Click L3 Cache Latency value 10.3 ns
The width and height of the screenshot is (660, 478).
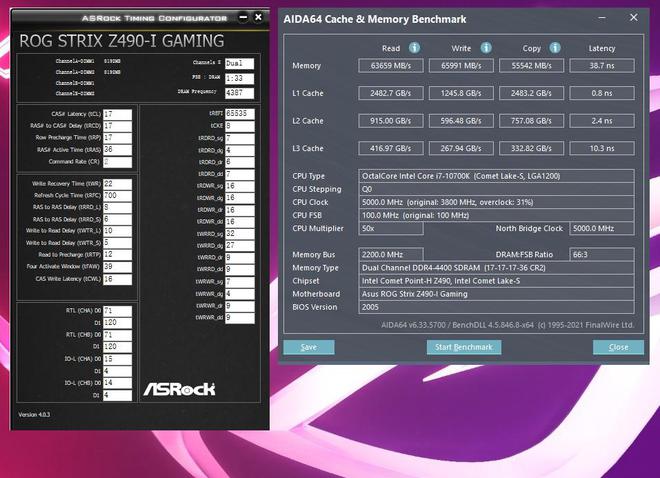click(x=602, y=148)
